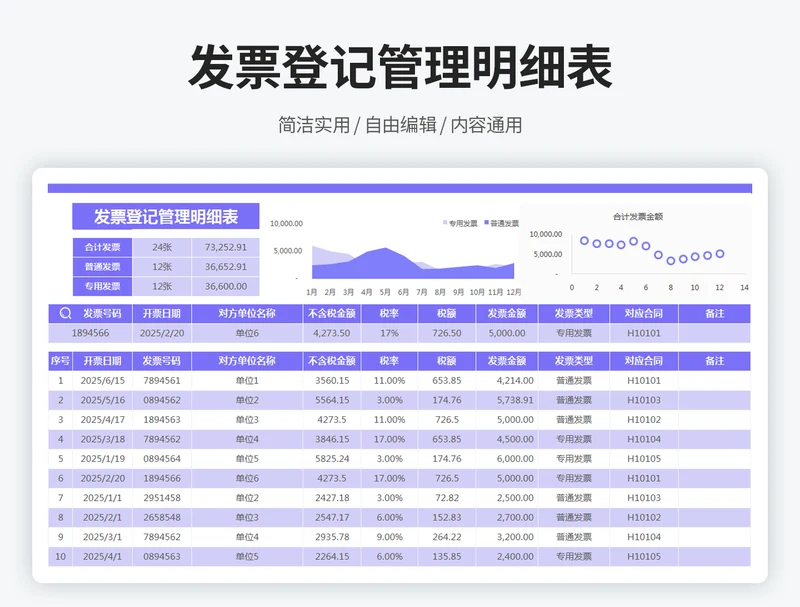Viewport: 800px width, 607px height.
Task: Select date cell 2025/5/16
Action: 103,400
